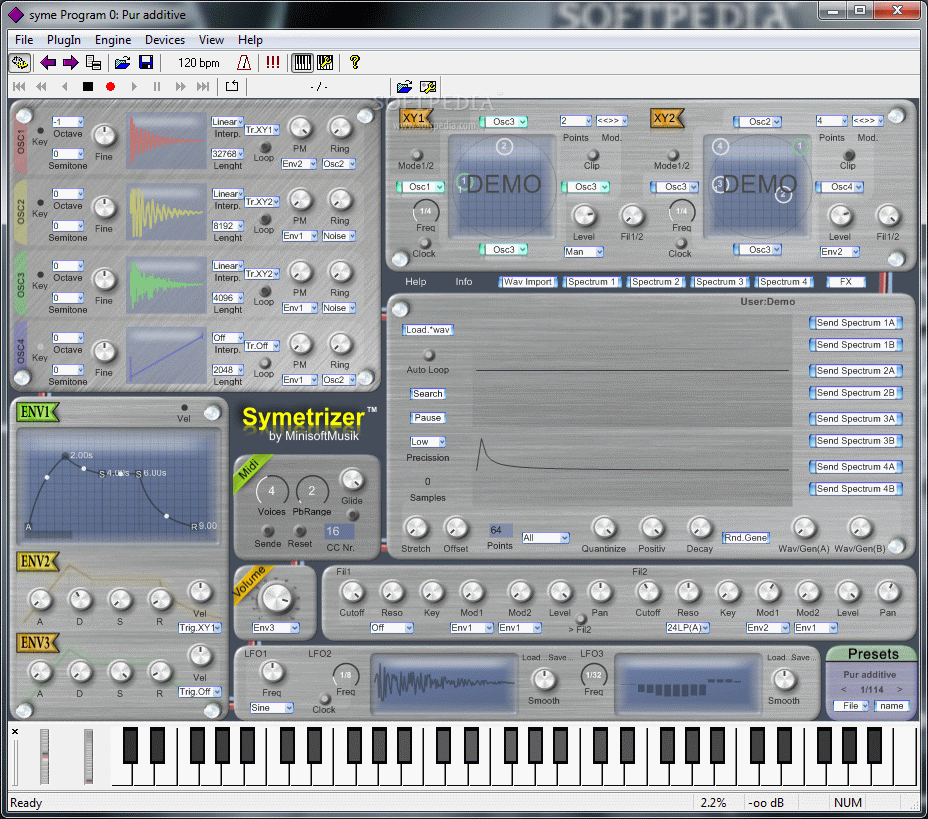Viewport: 928px width, 819px height.
Task: Click the black stop button
Action: tap(88, 87)
